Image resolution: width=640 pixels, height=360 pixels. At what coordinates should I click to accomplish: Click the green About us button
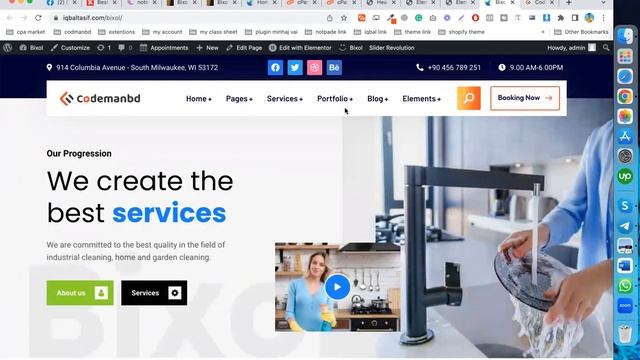pyautogui.click(x=80, y=293)
